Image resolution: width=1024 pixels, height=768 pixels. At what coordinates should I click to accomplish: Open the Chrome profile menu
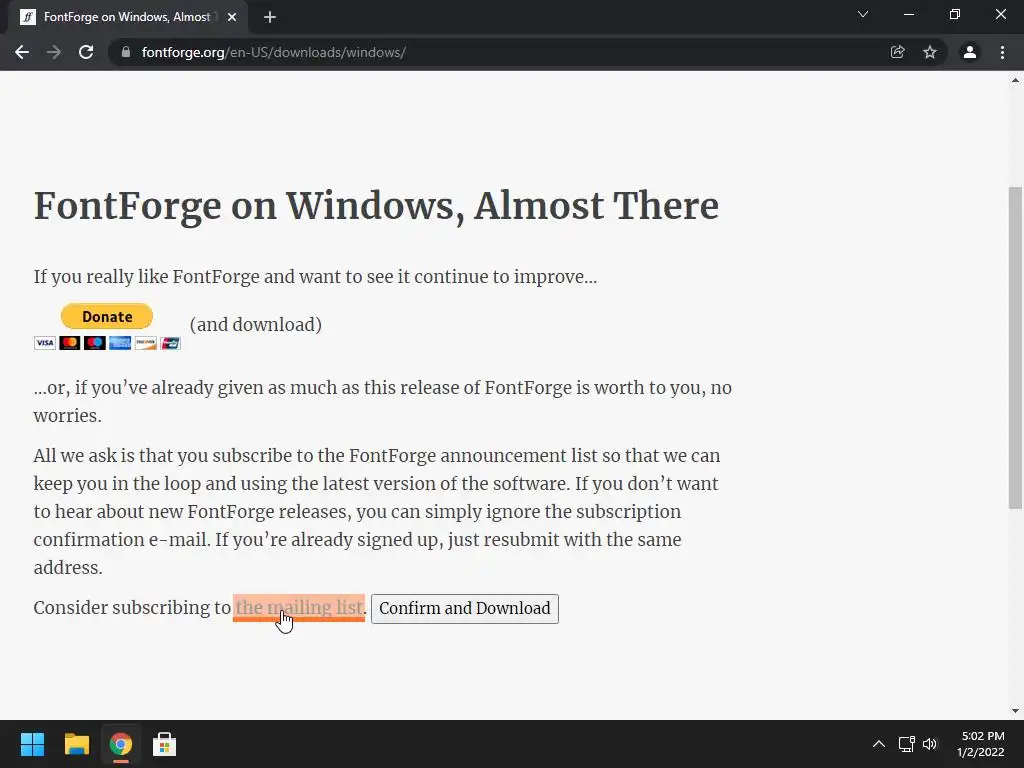click(970, 52)
